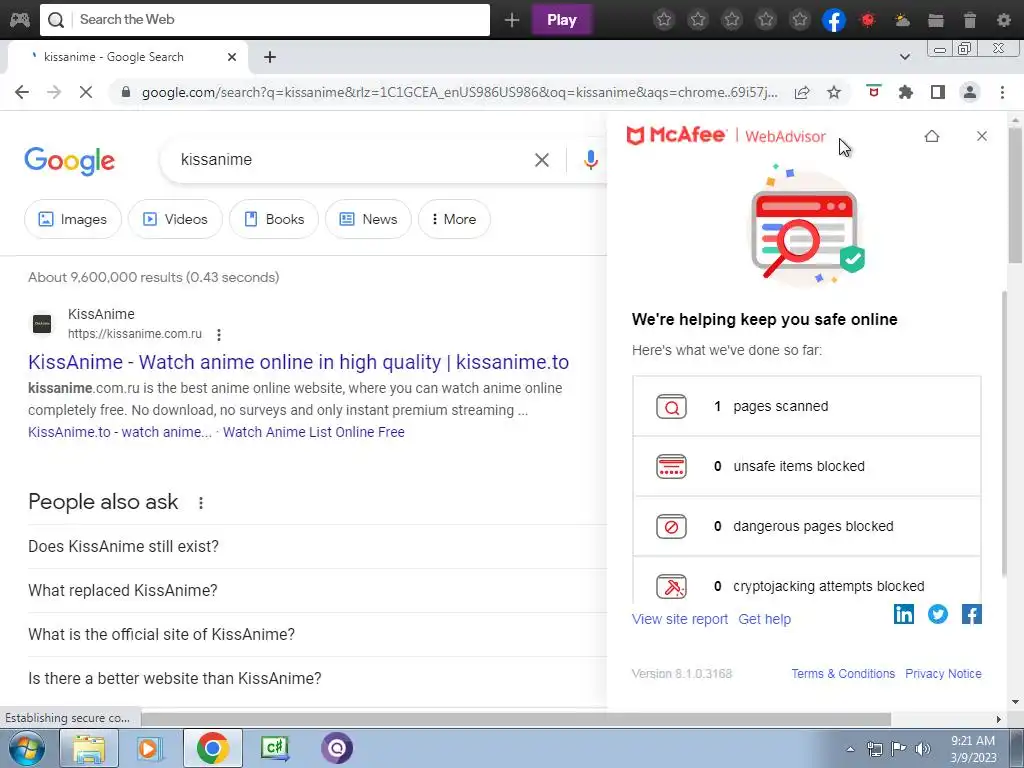This screenshot has height=768, width=1024.
Task: Start voice search with microphone
Action: coord(590,160)
